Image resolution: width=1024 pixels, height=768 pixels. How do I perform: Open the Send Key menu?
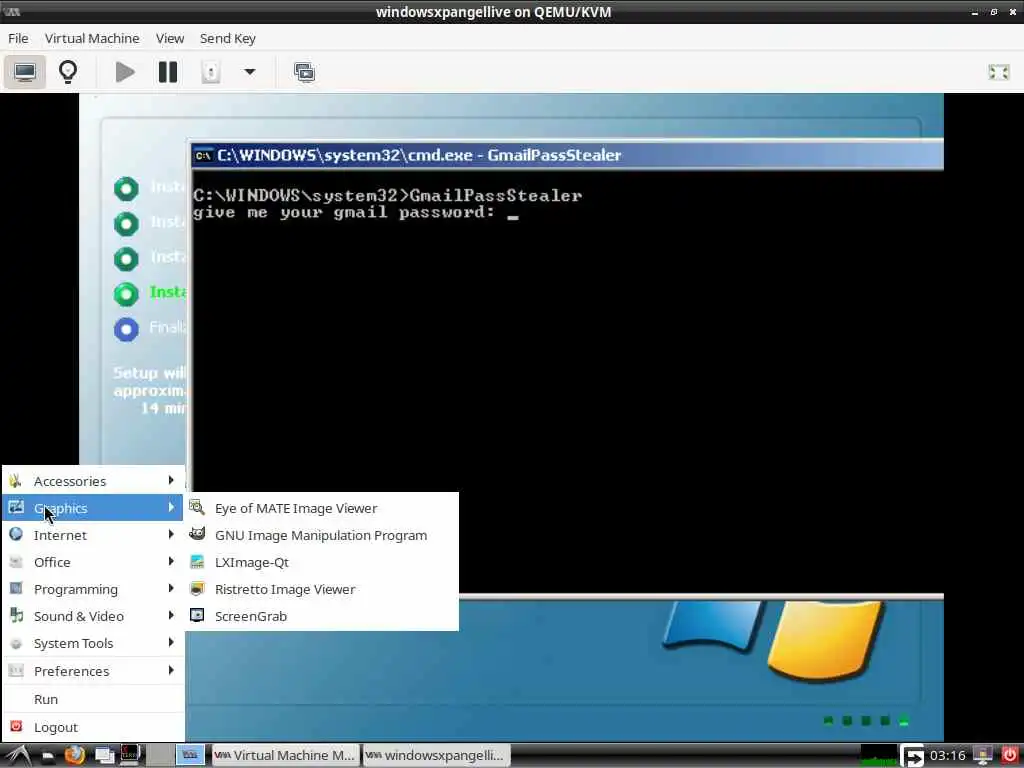[227, 39]
